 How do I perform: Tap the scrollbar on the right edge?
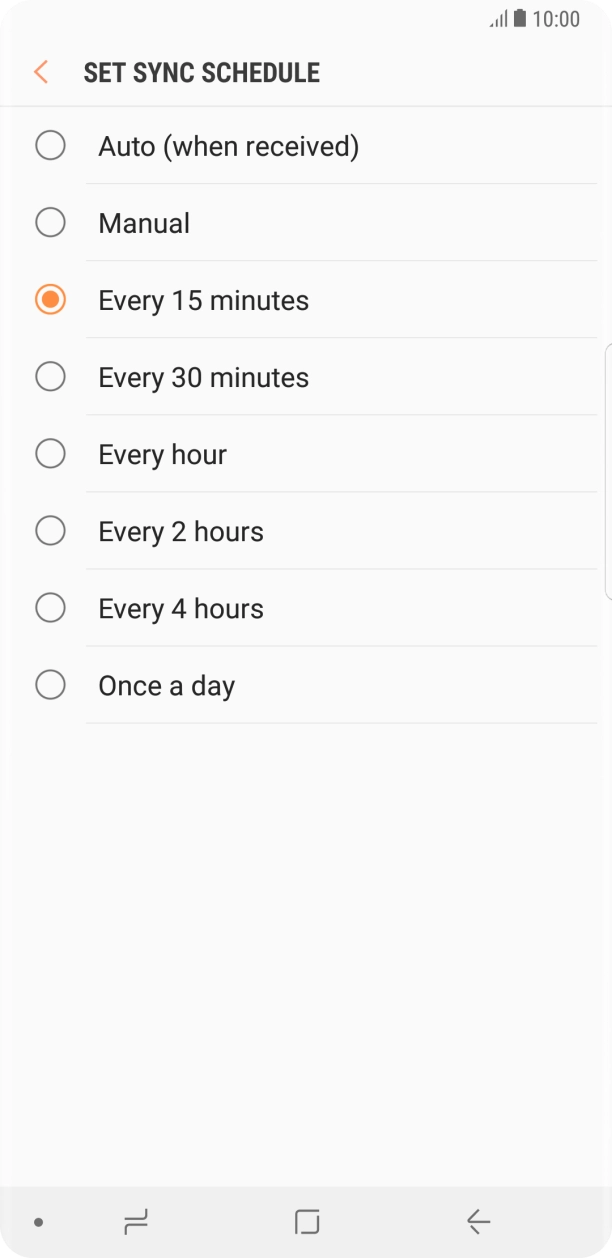pyautogui.click(x=608, y=470)
